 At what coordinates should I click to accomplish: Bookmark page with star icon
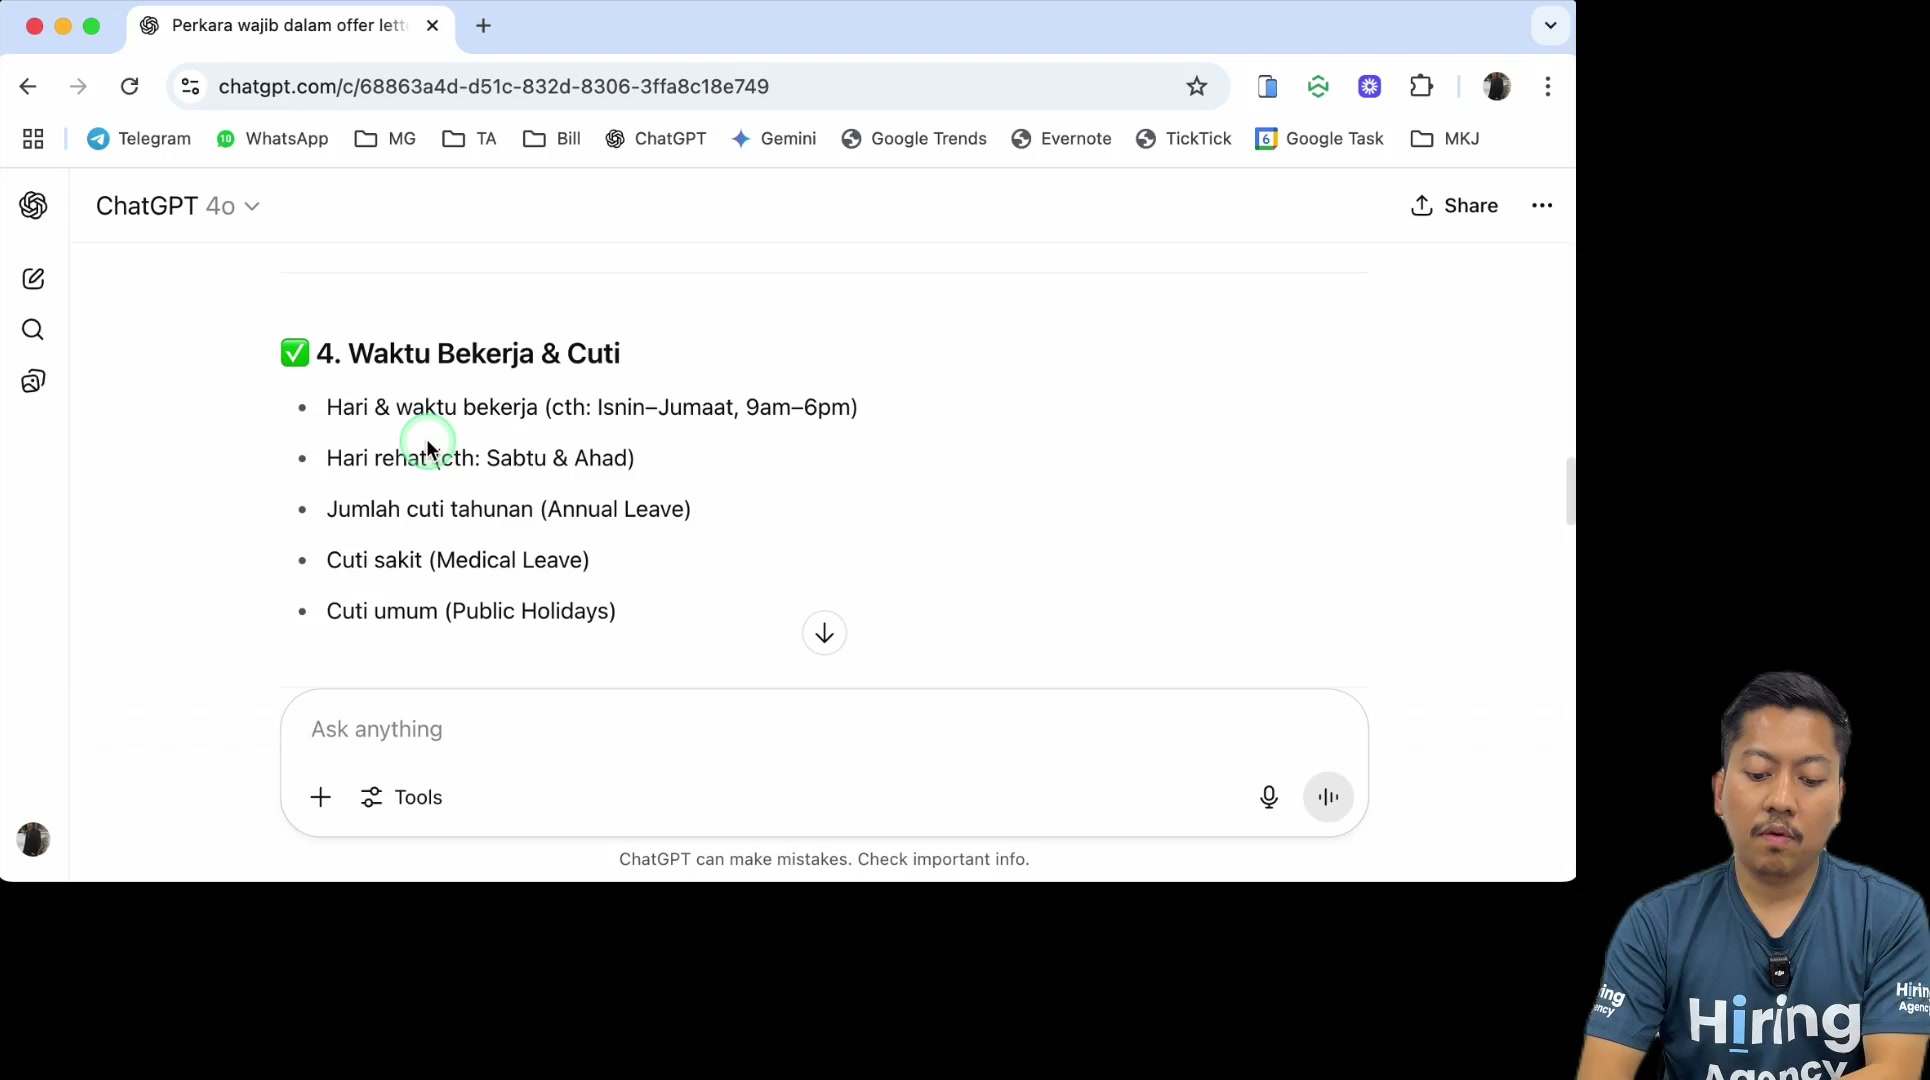point(1196,86)
